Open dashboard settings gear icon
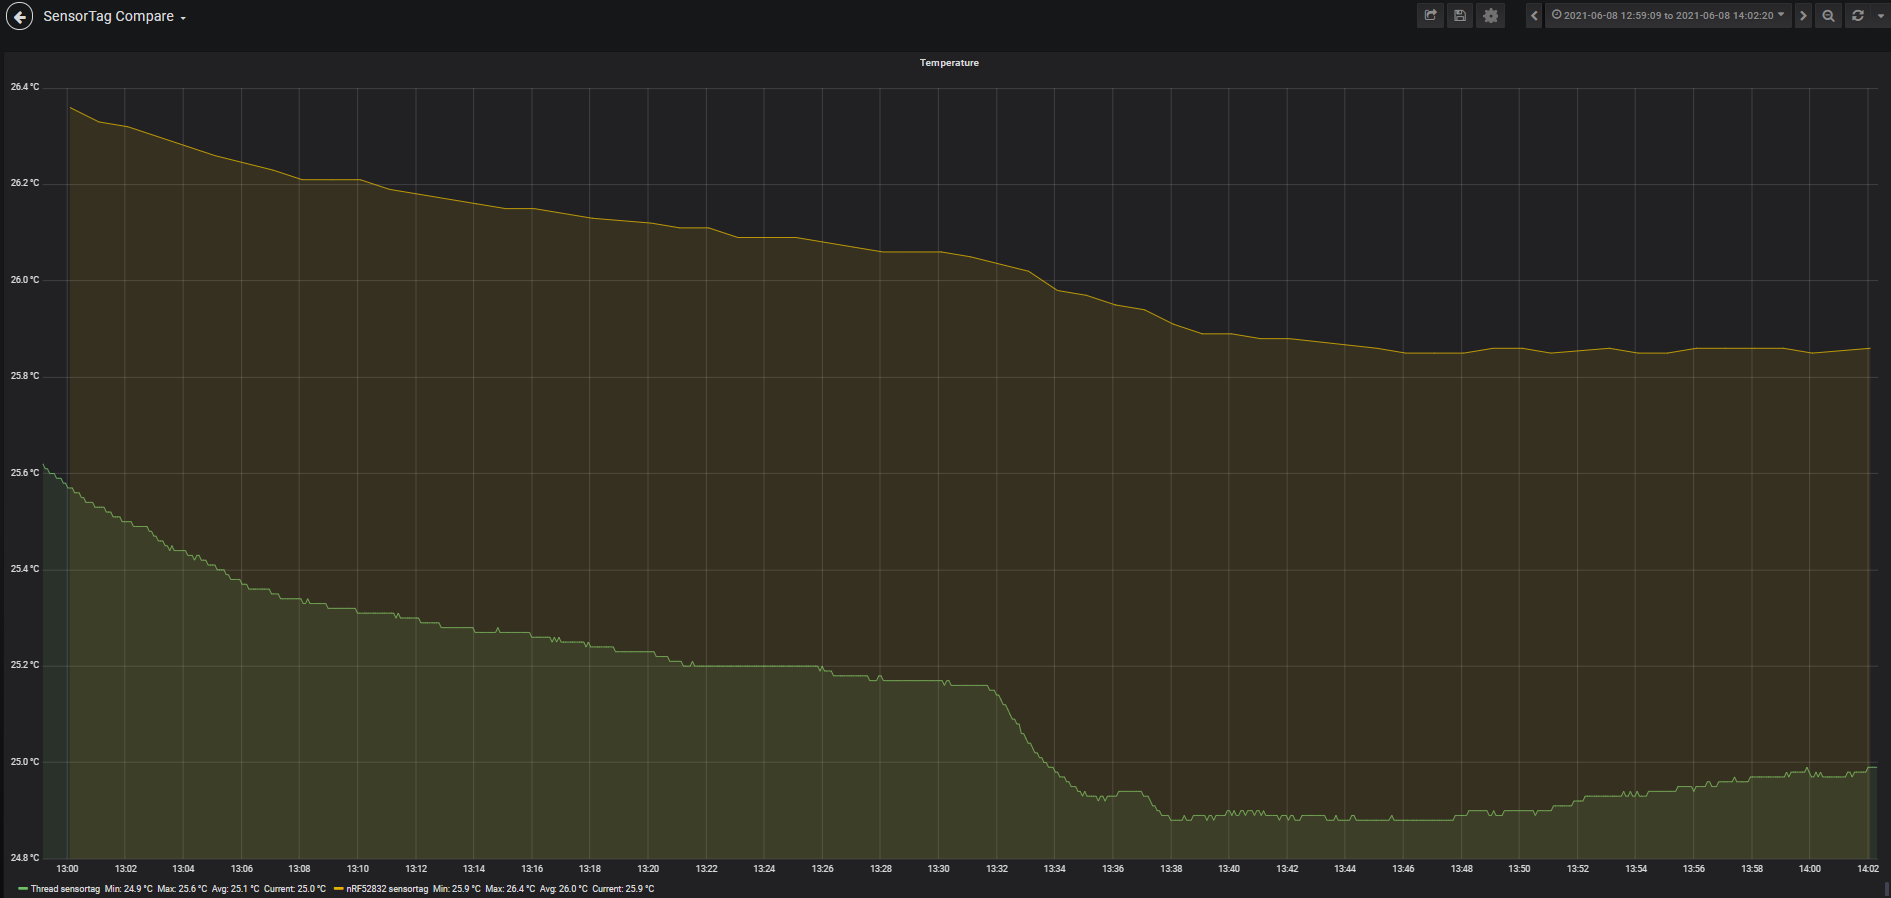 point(1491,16)
